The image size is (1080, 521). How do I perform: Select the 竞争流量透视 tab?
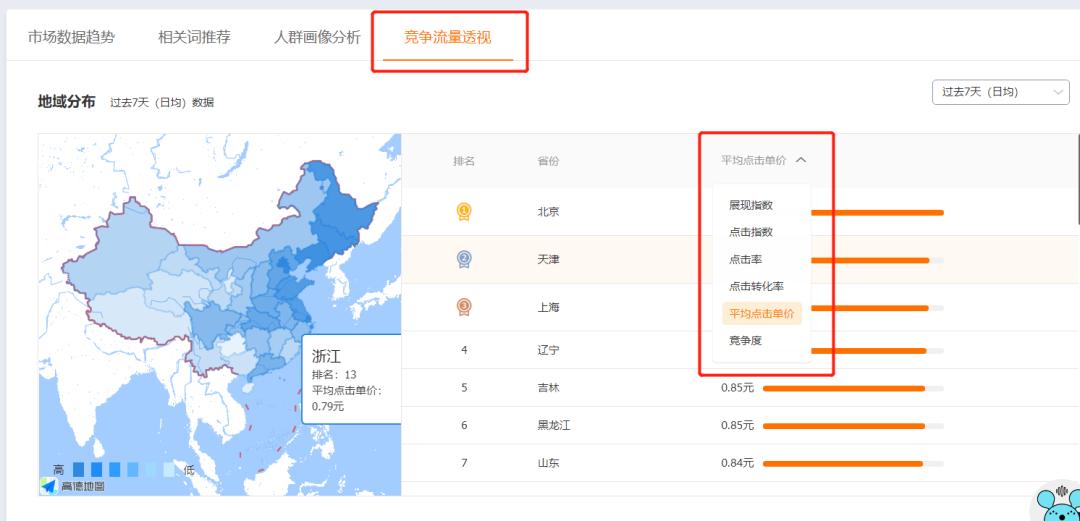[x=448, y=37]
